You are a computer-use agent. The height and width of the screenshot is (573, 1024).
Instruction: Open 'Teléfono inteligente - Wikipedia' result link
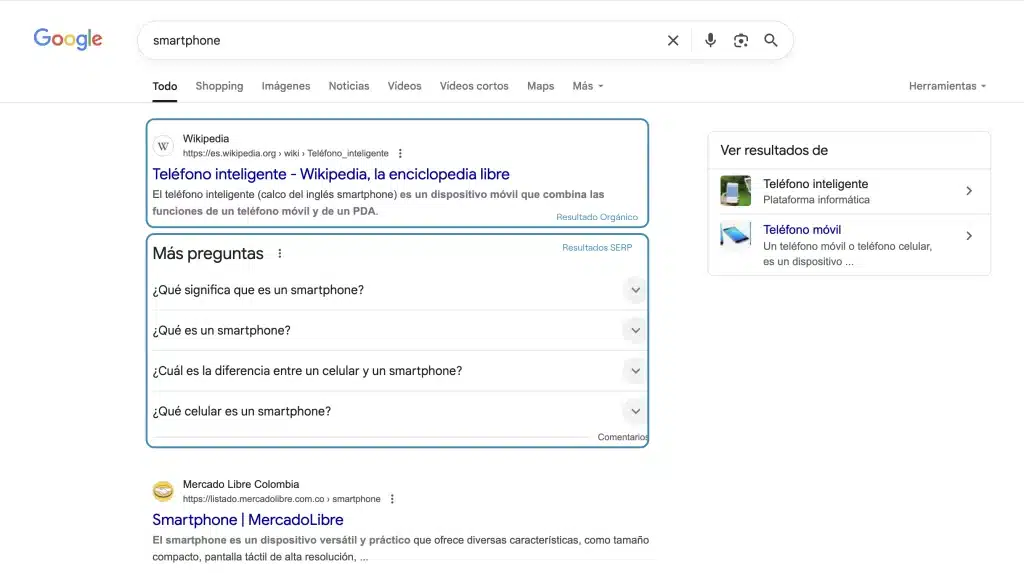click(331, 174)
